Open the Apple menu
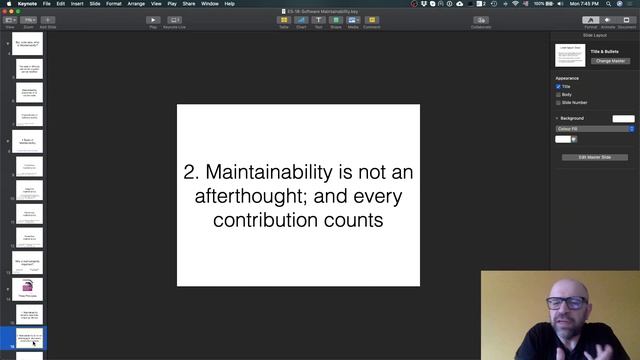This screenshot has height=360, width=640. (x=9, y=4)
